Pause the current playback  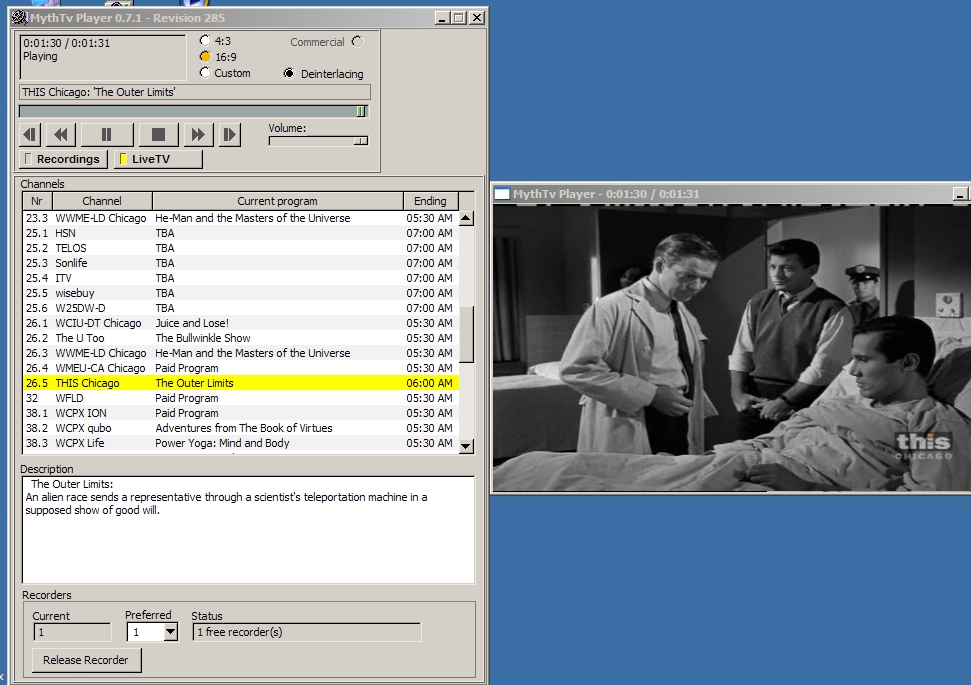(107, 134)
